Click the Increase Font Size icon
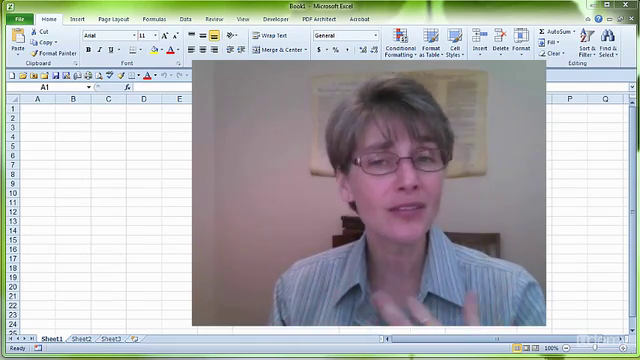This screenshot has height=360, width=640. [x=164, y=36]
